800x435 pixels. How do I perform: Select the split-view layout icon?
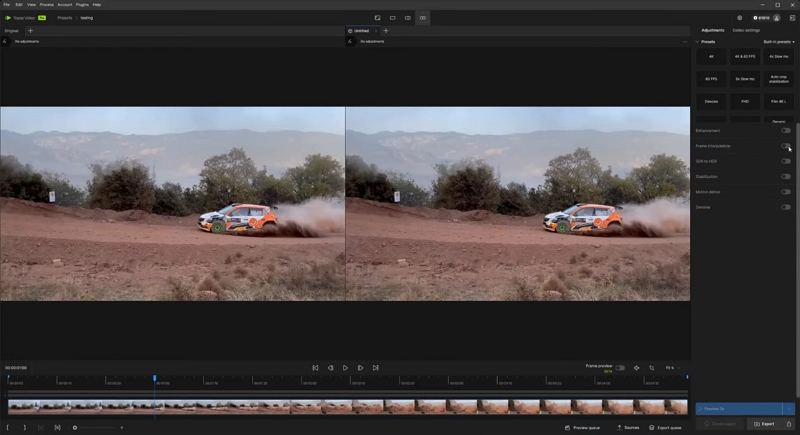[408, 18]
